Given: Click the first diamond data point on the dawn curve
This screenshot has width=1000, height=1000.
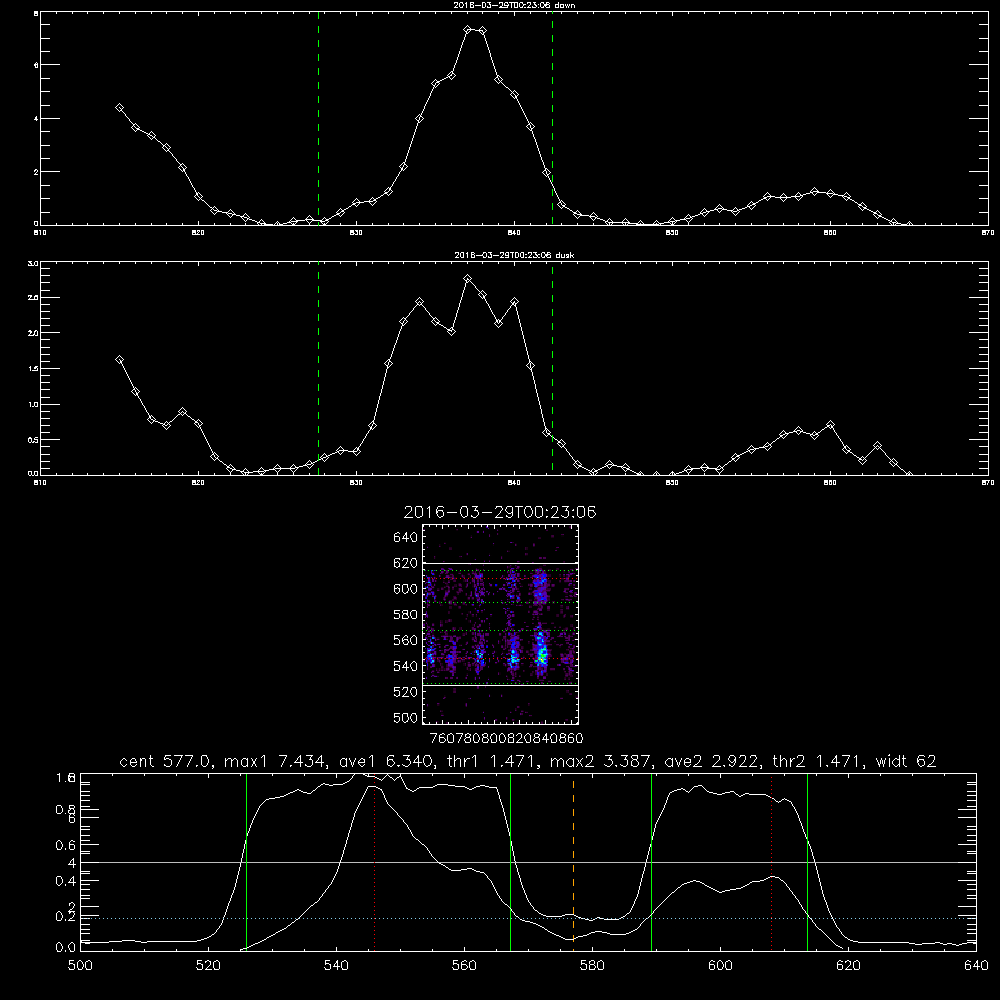Looking at the screenshot, I should pos(119,108).
